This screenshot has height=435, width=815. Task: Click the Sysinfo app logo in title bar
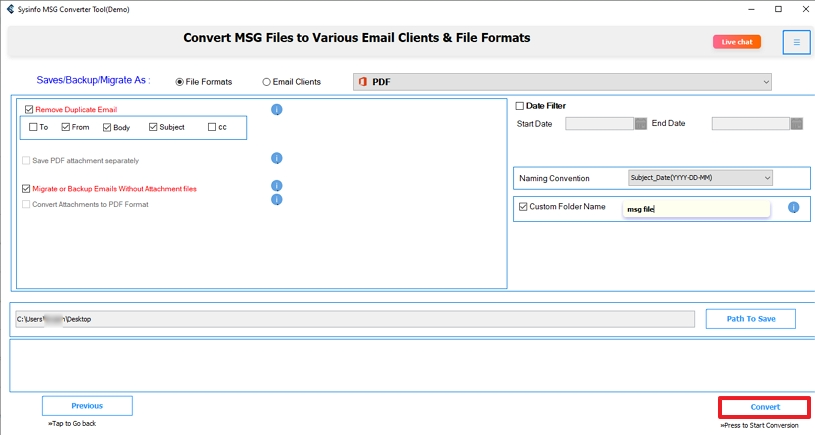click(10, 9)
